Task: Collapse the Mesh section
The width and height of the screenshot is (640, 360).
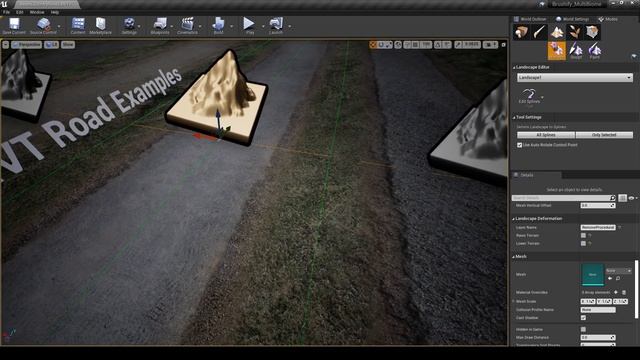Action: (514, 257)
